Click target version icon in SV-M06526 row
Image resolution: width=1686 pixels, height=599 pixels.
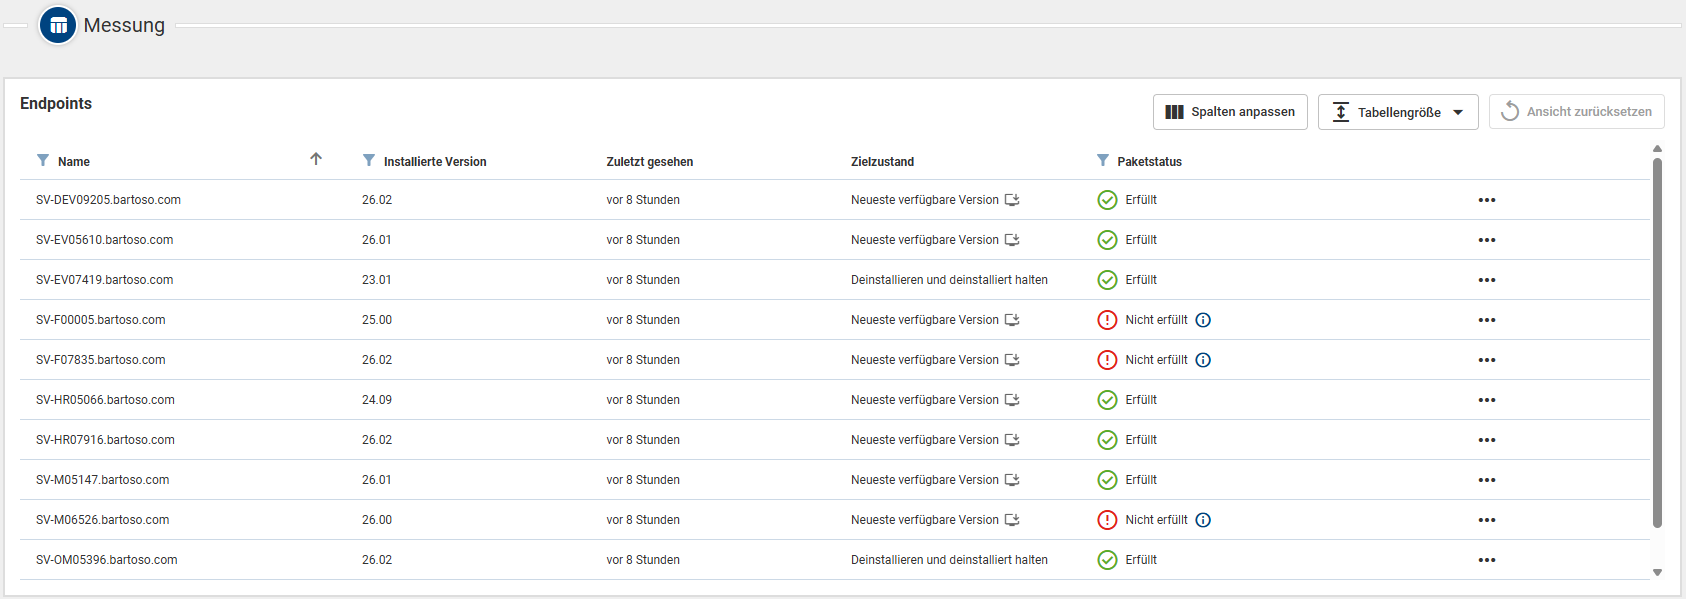point(1012,520)
